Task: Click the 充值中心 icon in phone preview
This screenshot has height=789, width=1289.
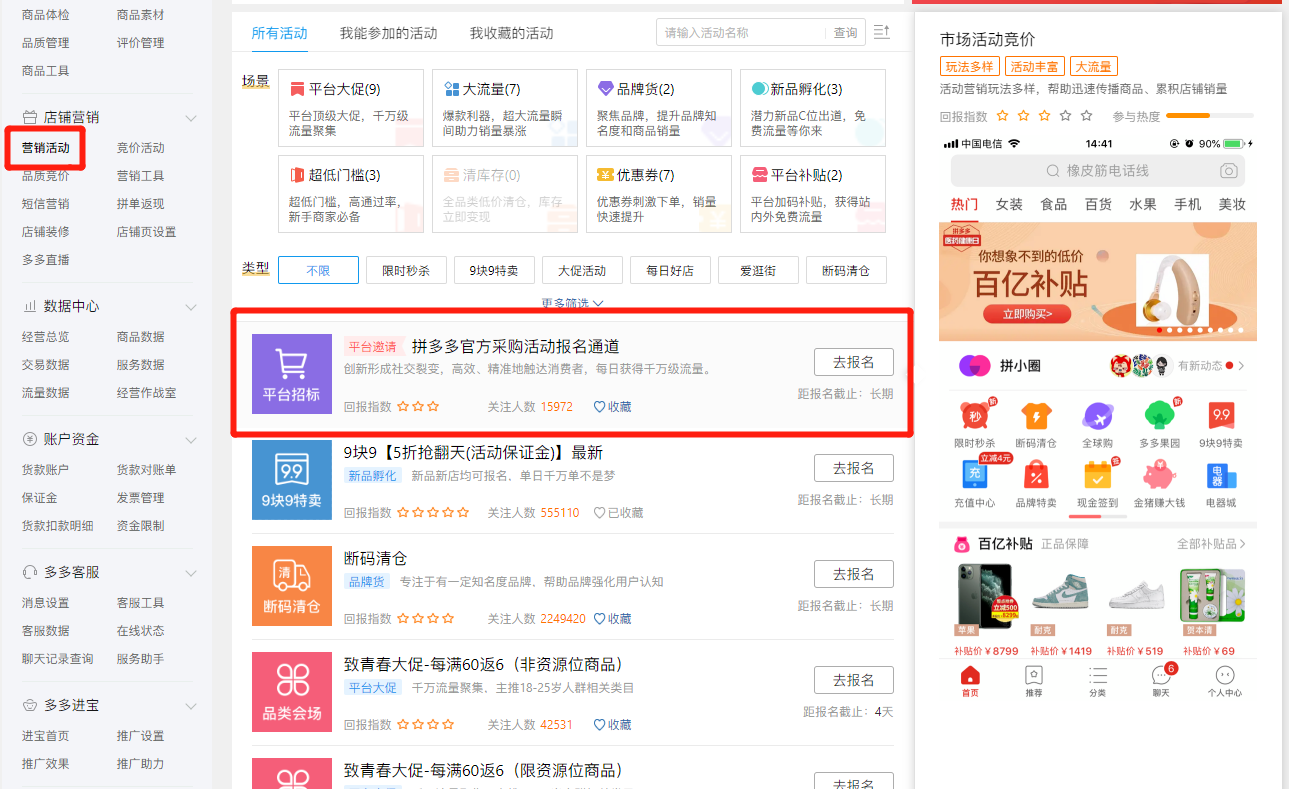Action: [x=974, y=474]
